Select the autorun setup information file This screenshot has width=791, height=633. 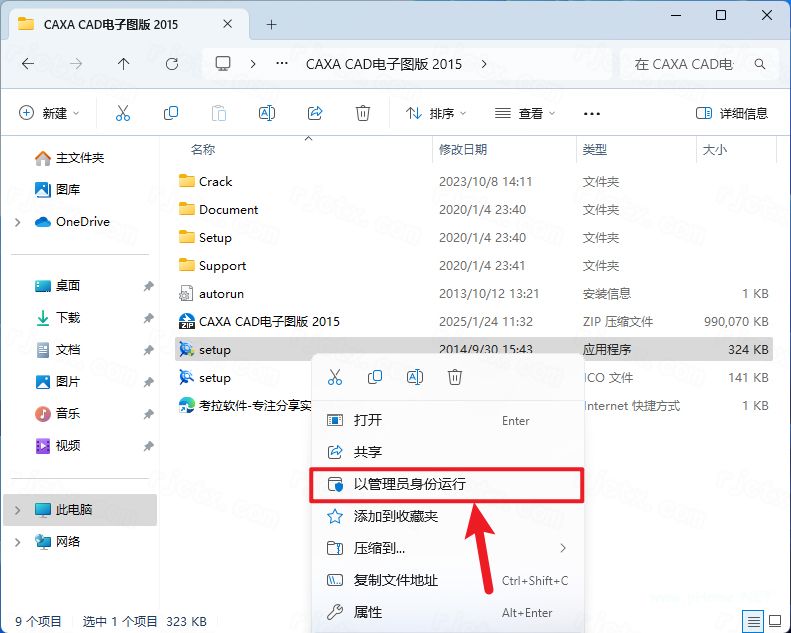coord(474,293)
